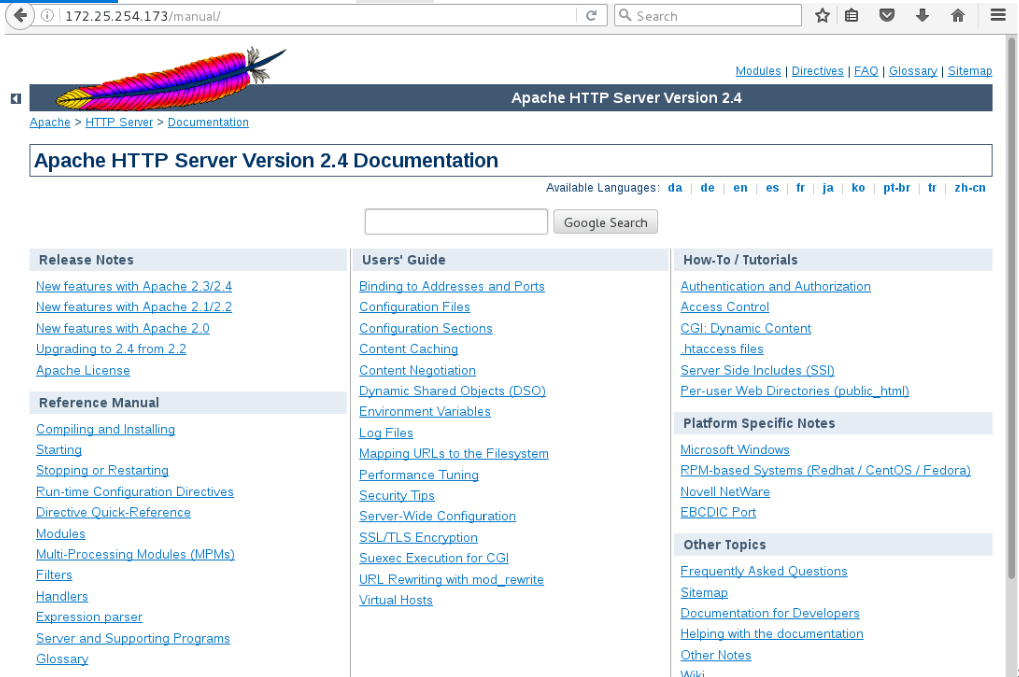Open Modules link in top navigation
The image size is (1019, 677).
coord(758,71)
